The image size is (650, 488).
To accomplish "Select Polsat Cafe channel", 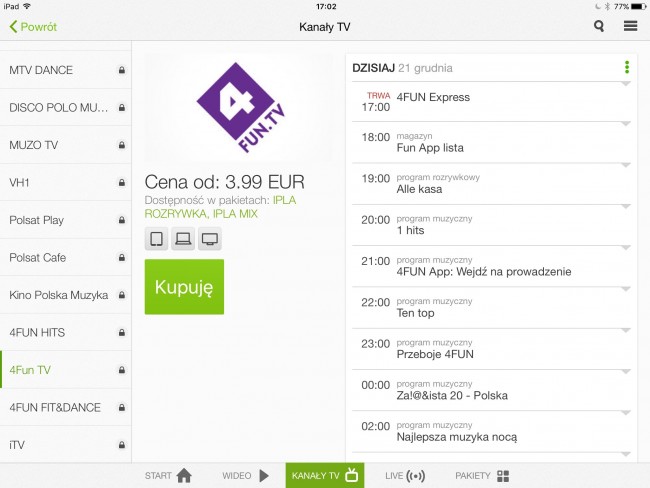I will click(65, 257).
